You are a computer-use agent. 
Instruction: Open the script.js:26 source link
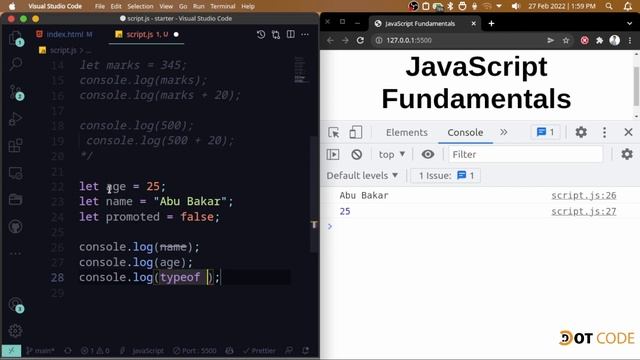point(584,196)
